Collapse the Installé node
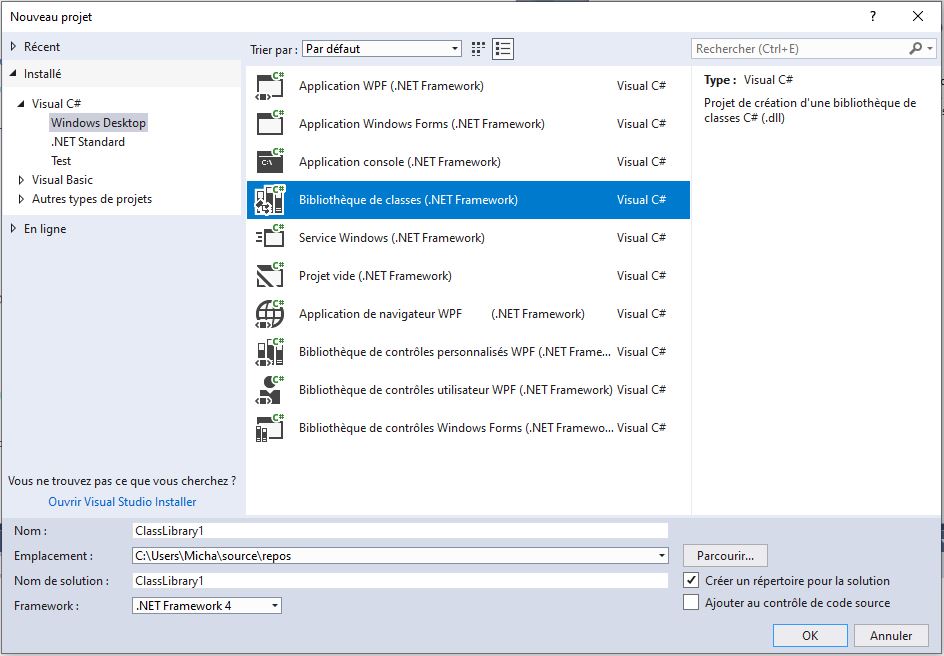This screenshot has height=656, width=944. [x=13, y=73]
